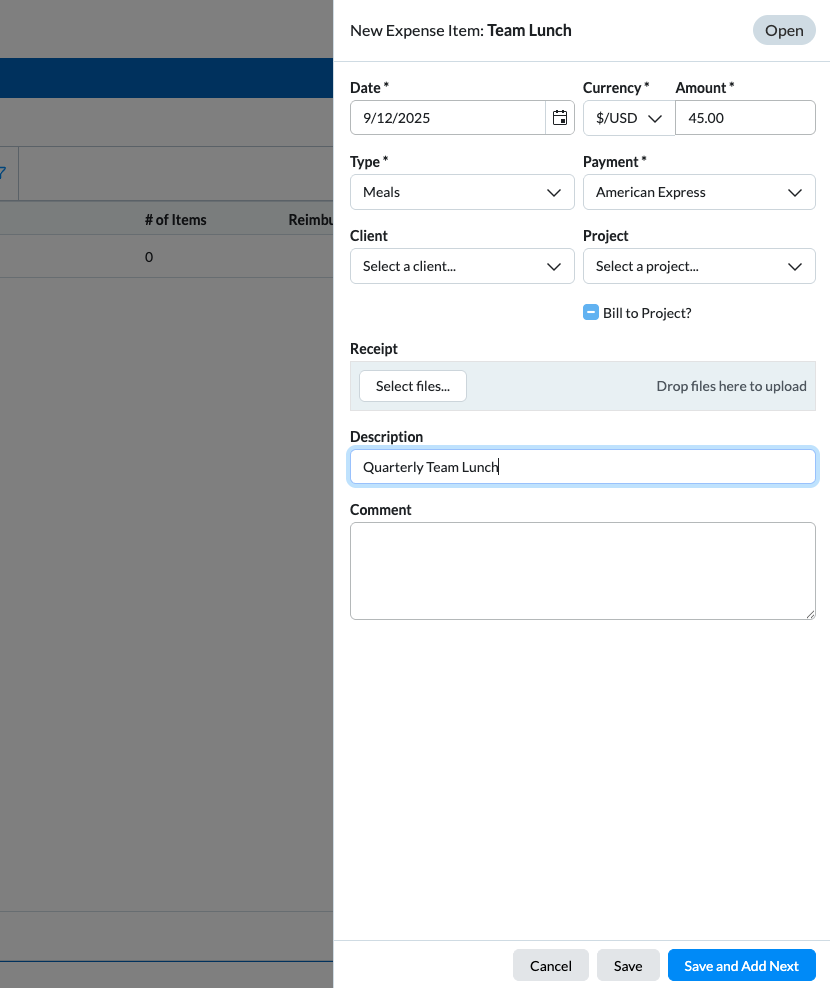Click the # of Items column header
The width and height of the screenshot is (830, 988).
click(x=176, y=220)
